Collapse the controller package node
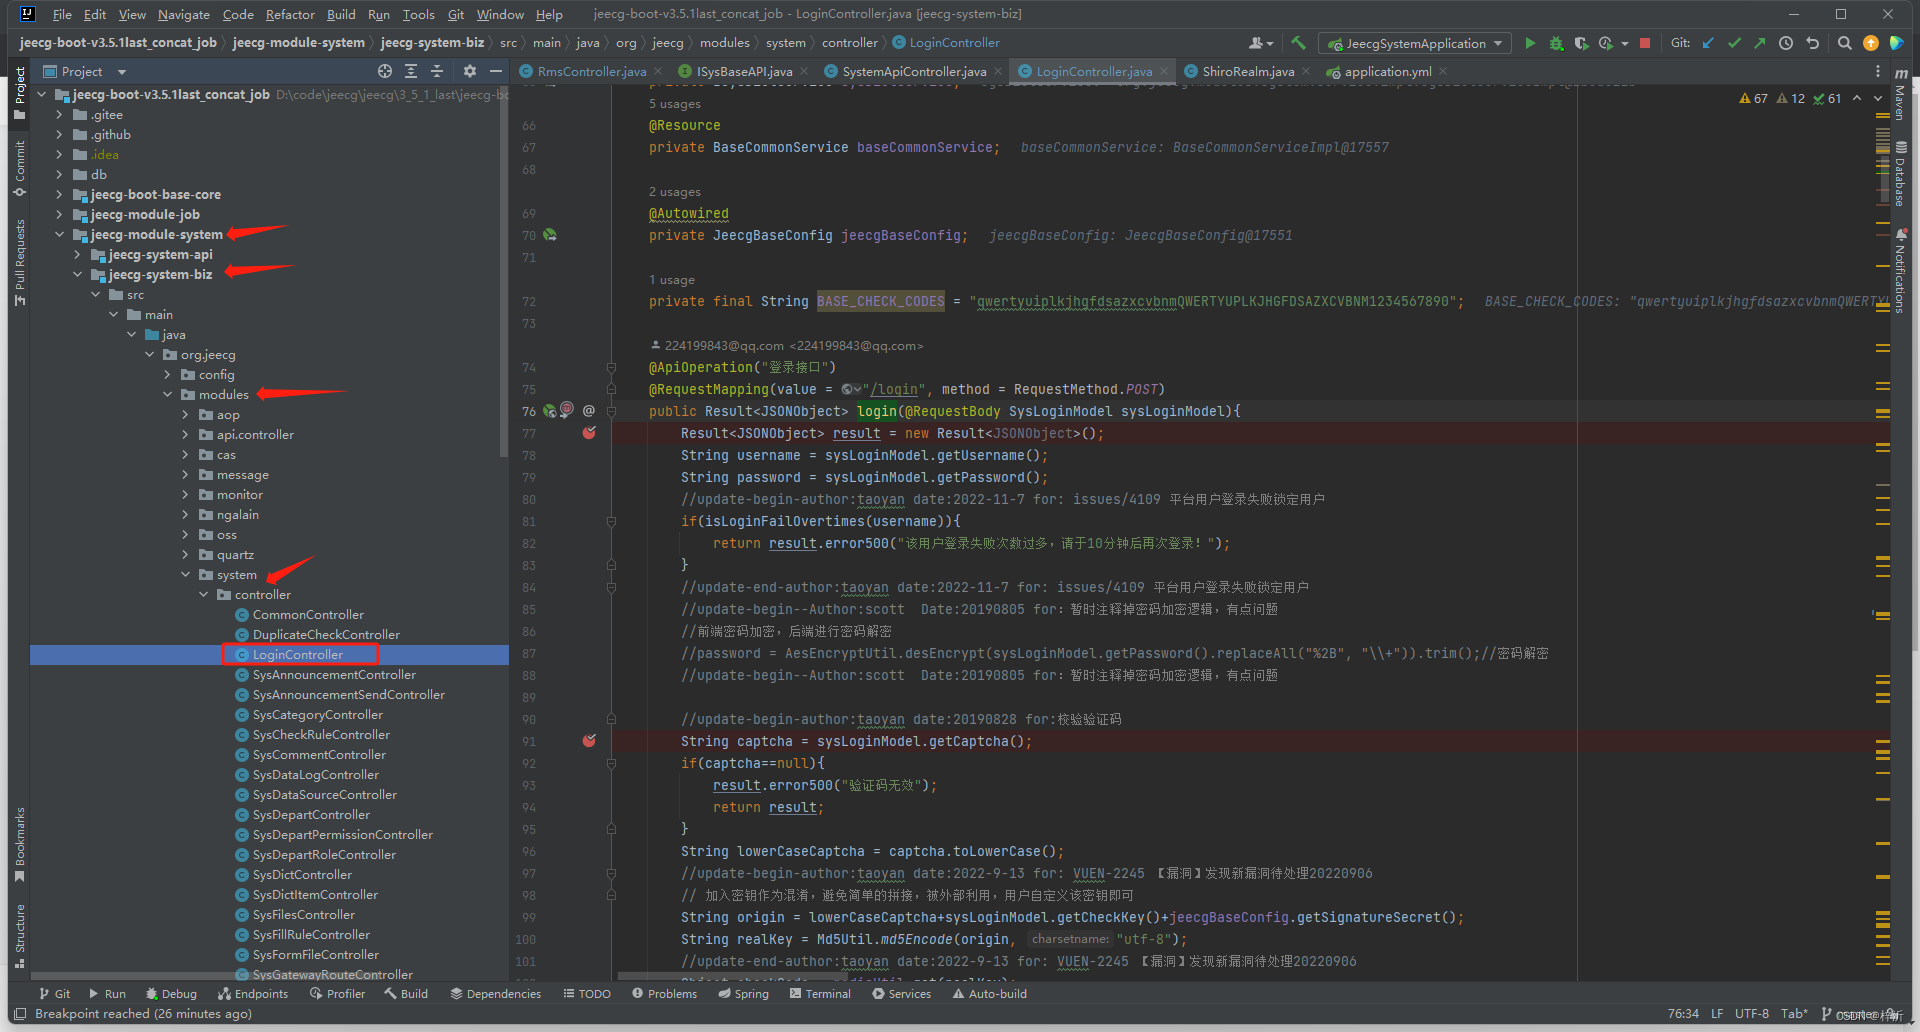 [203, 595]
